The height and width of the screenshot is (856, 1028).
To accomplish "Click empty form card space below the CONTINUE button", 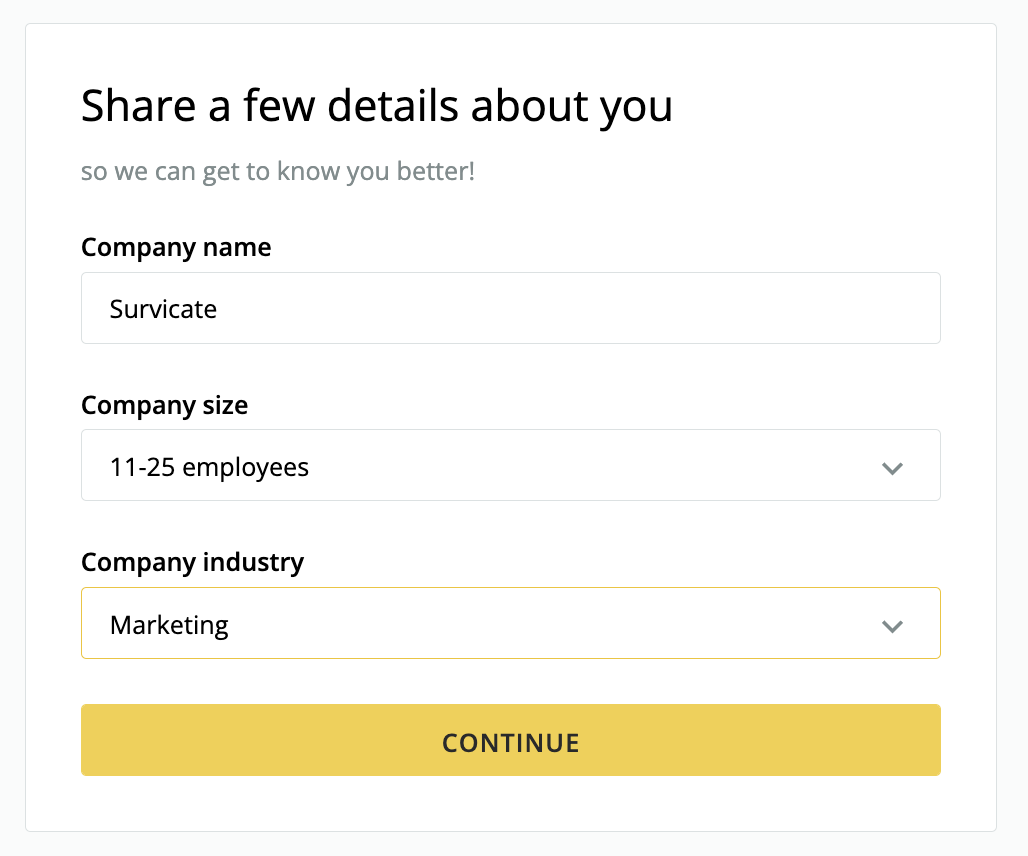I will 511,804.
